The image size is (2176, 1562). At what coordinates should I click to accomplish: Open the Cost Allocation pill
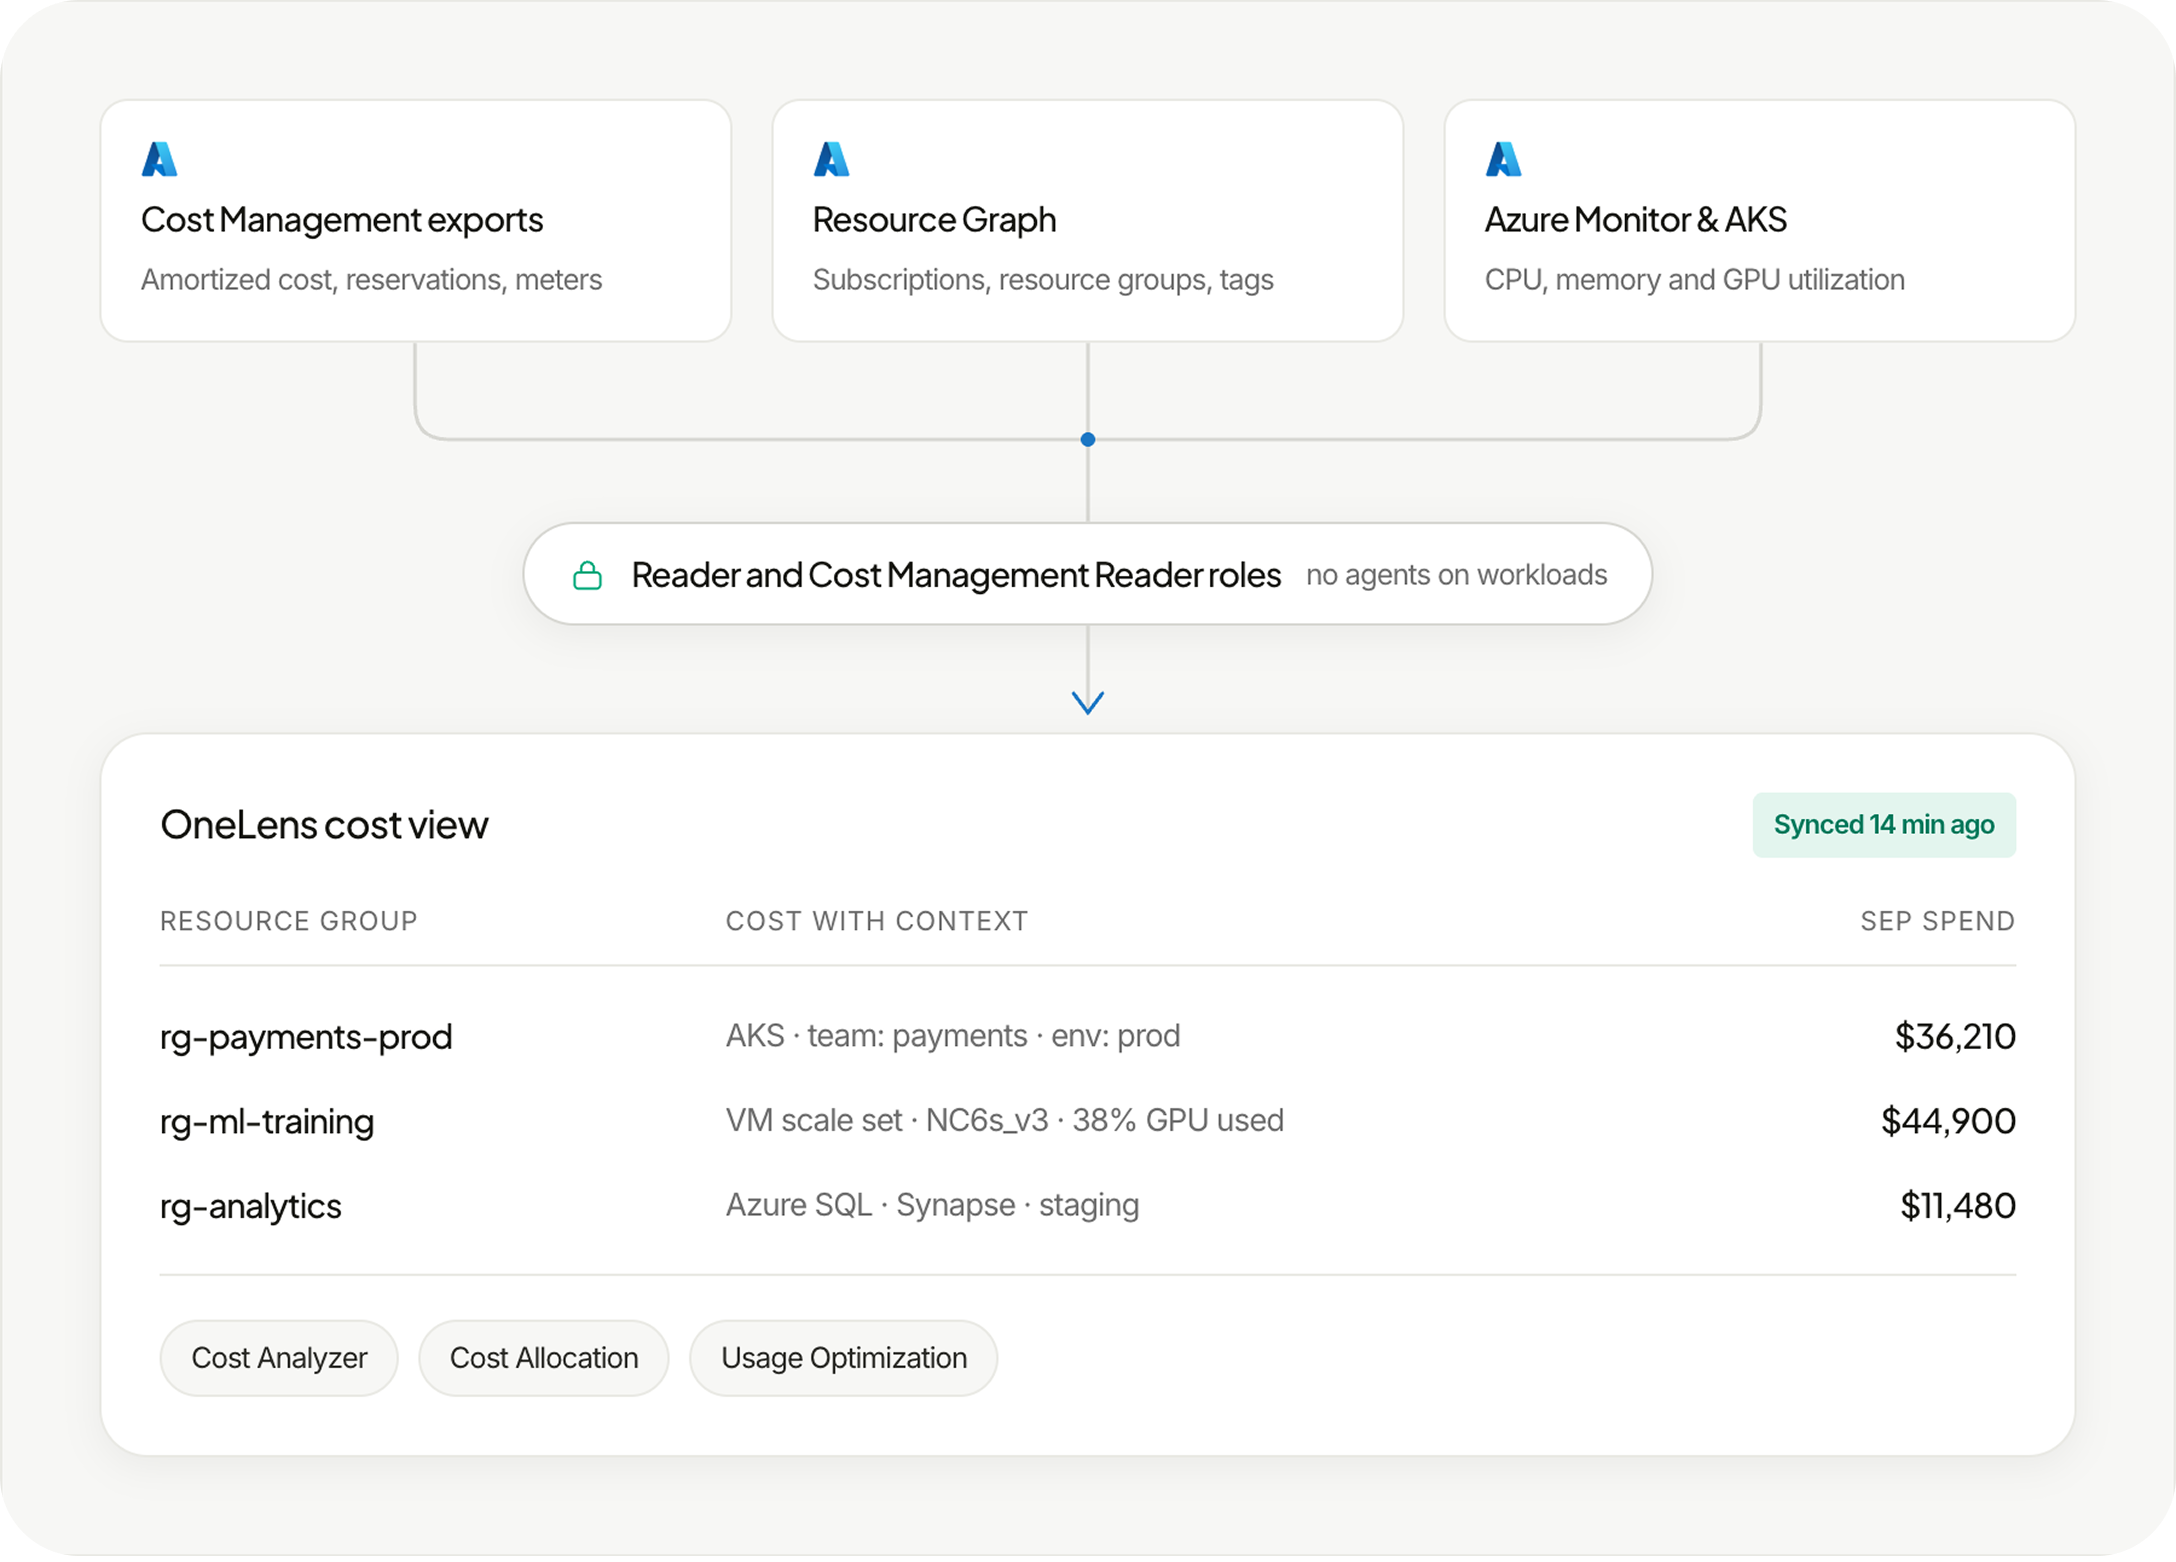pos(544,1358)
